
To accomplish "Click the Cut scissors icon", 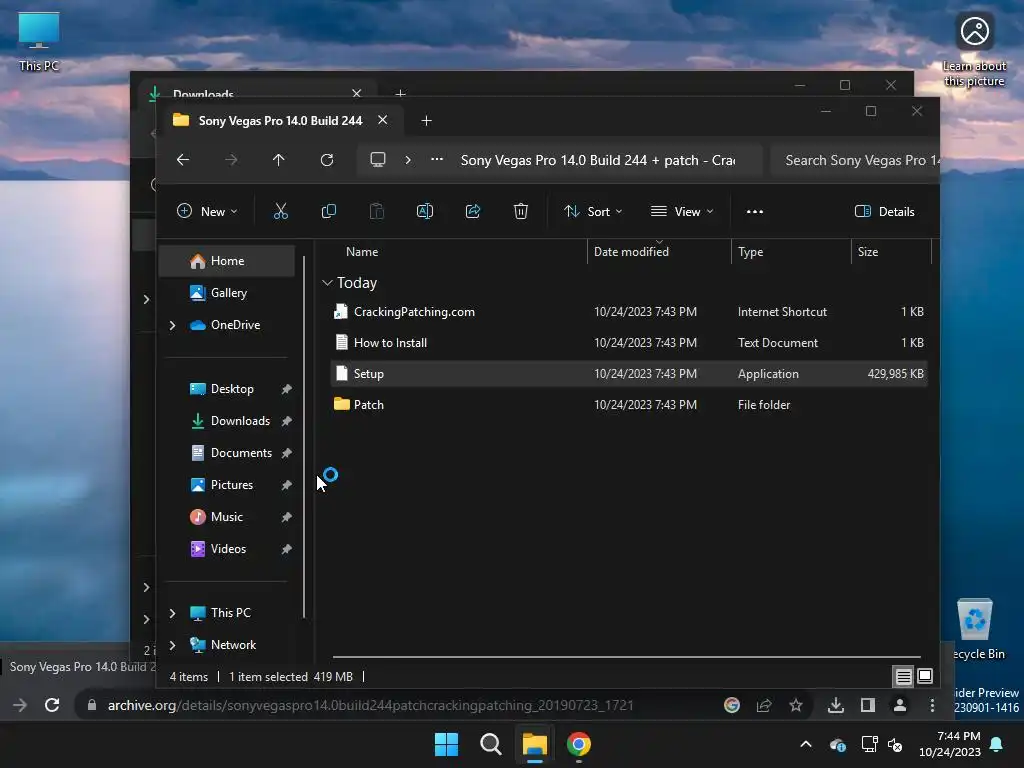I will [x=280, y=212].
